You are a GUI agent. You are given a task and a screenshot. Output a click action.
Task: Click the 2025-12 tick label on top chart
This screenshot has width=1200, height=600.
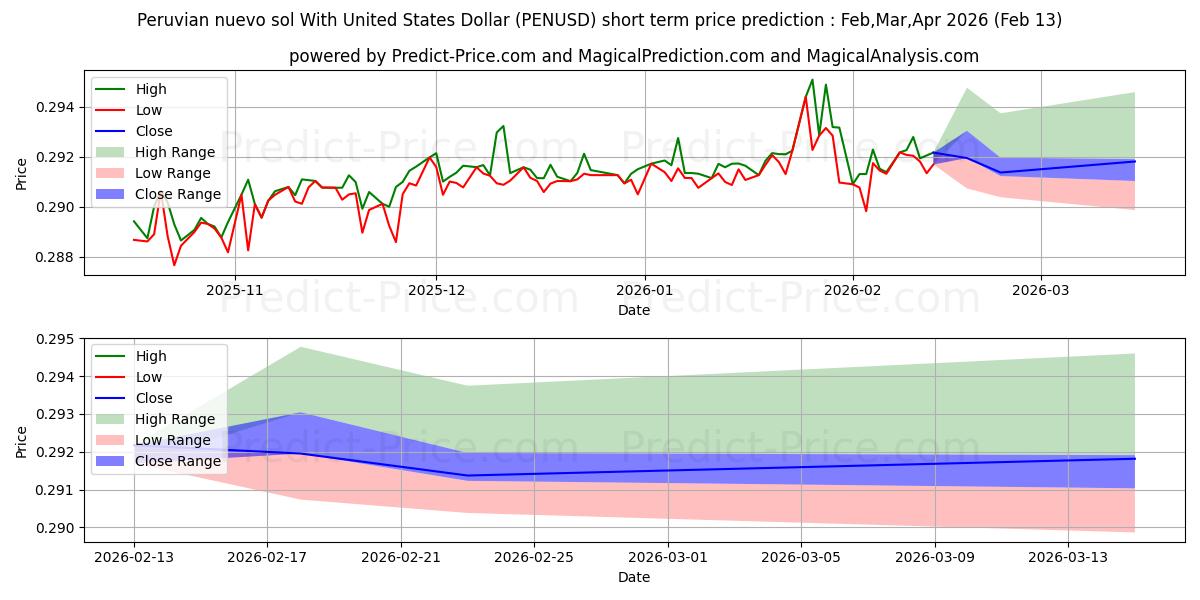click(x=436, y=290)
